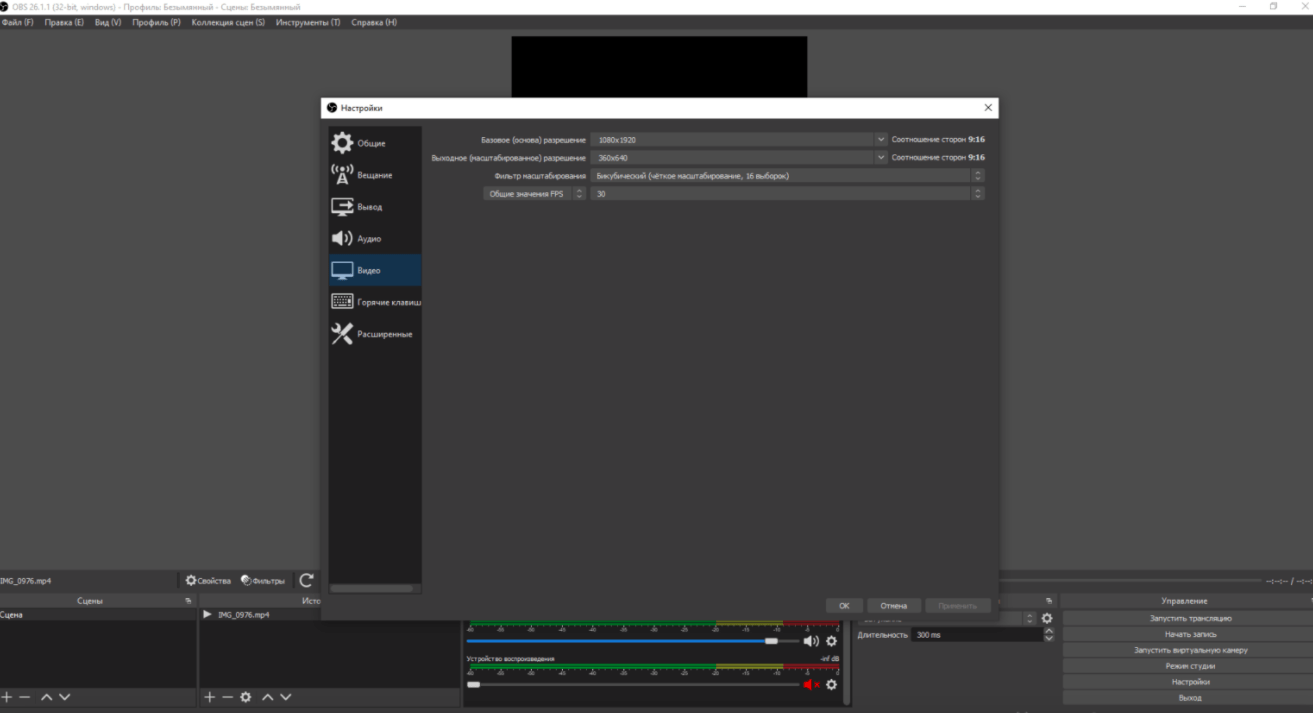Click the Отмена button
Image resolution: width=1313 pixels, height=713 pixels.
click(893, 605)
